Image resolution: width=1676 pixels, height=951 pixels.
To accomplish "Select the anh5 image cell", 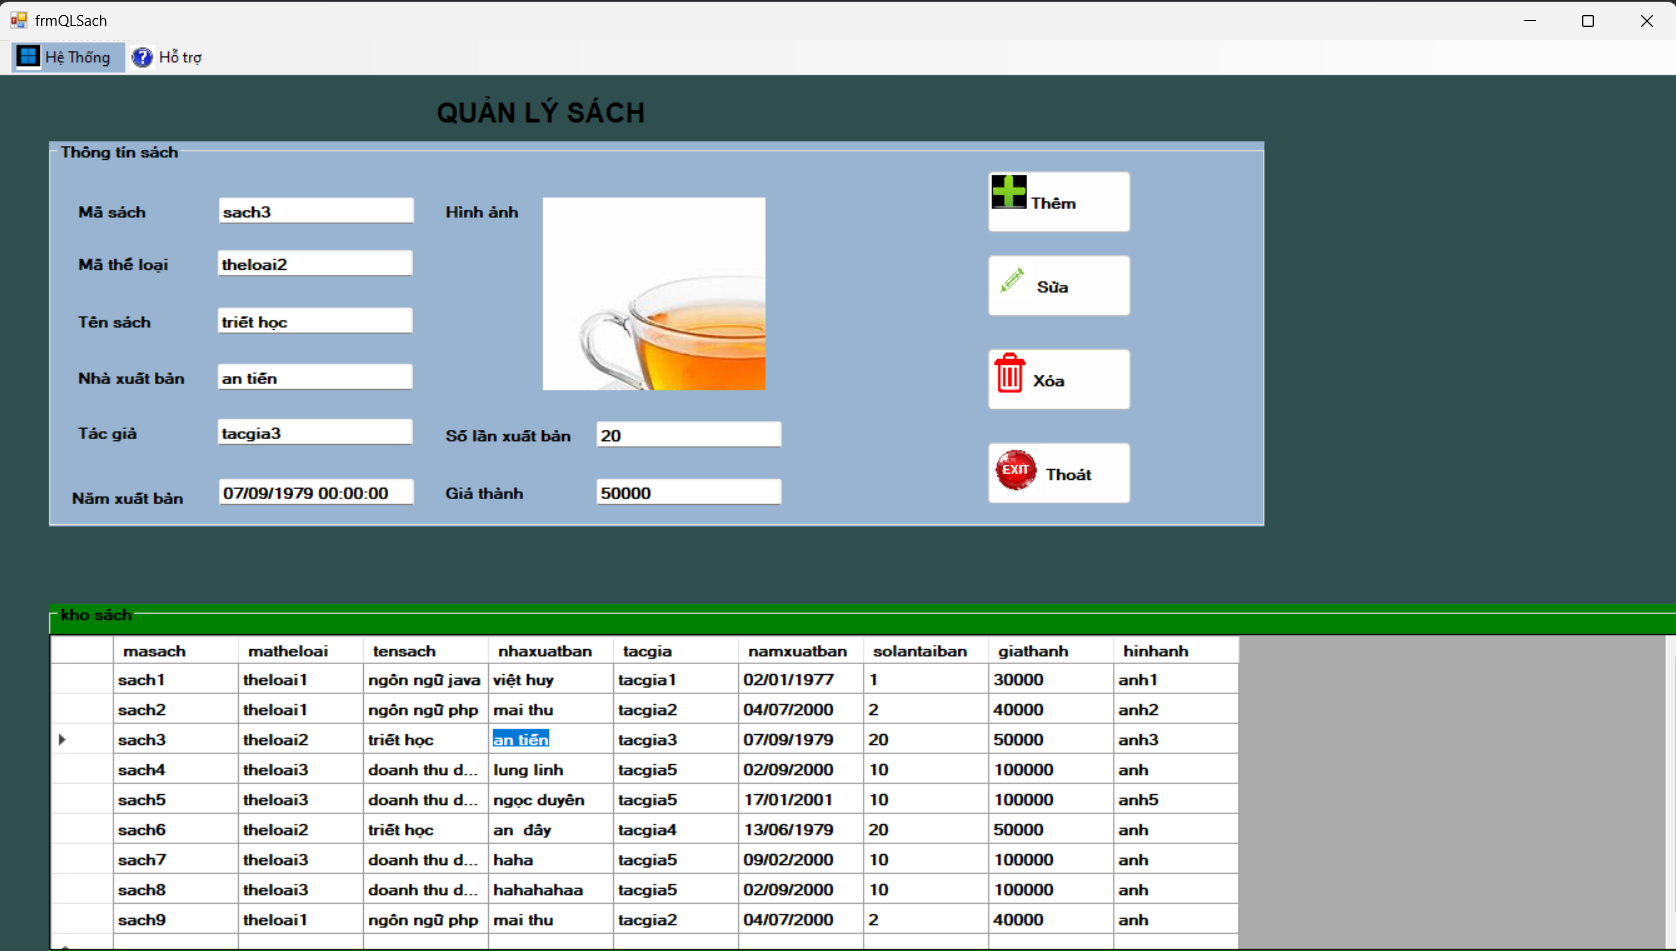I will (x=1175, y=799).
